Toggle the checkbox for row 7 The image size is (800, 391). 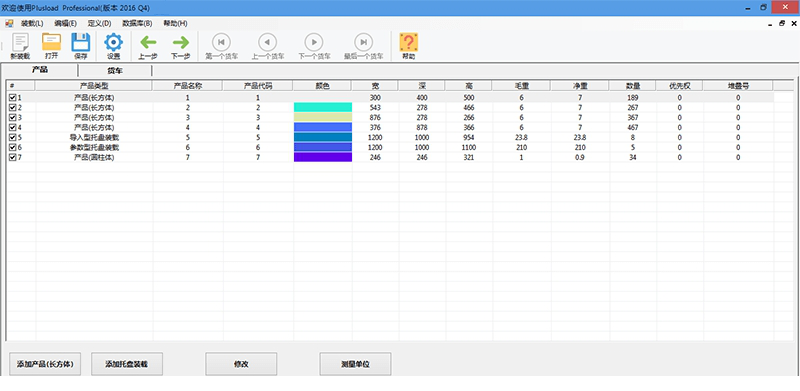(12, 157)
